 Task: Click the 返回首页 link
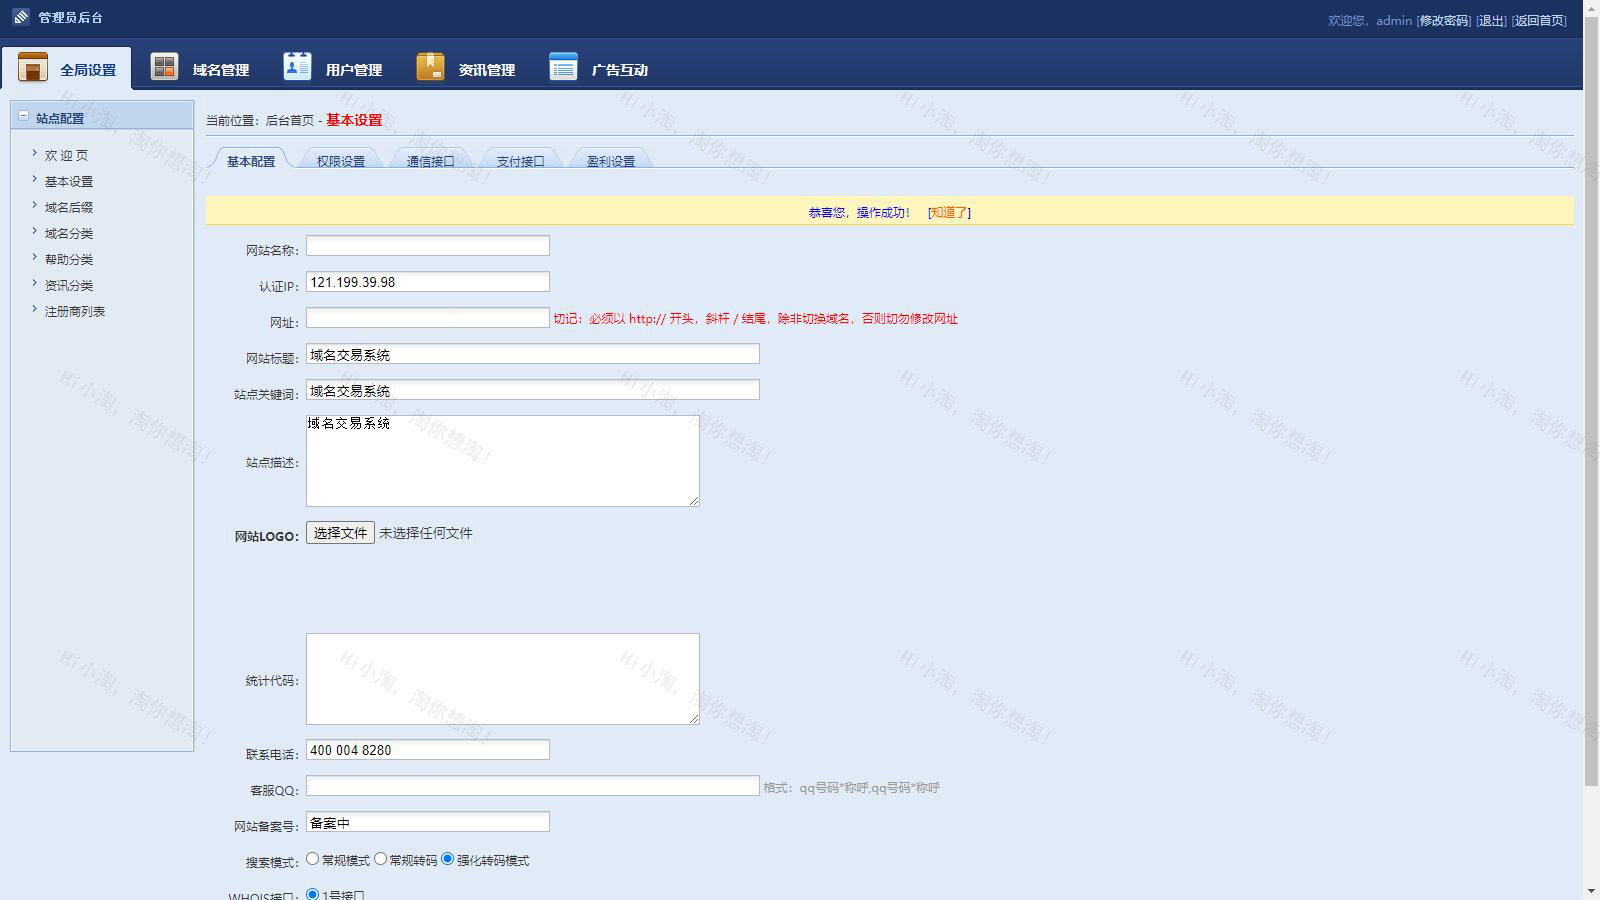click(1539, 20)
